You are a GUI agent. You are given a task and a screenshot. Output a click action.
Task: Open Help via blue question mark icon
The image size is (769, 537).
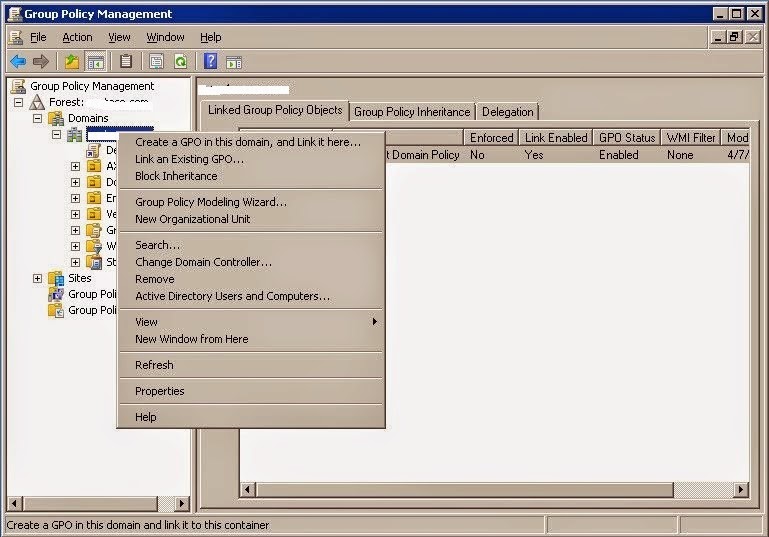[x=210, y=61]
